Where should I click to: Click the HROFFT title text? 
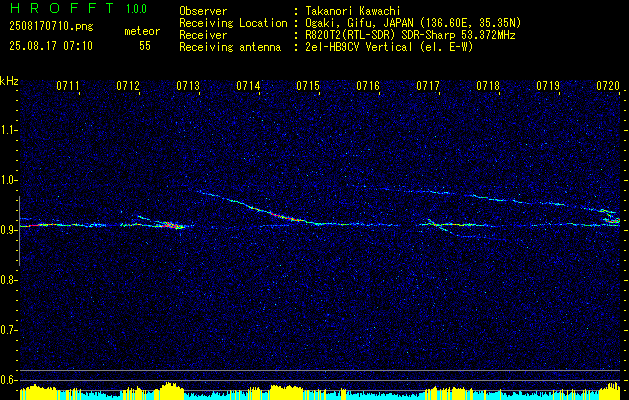pyautogui.click(x=63, y=8)
